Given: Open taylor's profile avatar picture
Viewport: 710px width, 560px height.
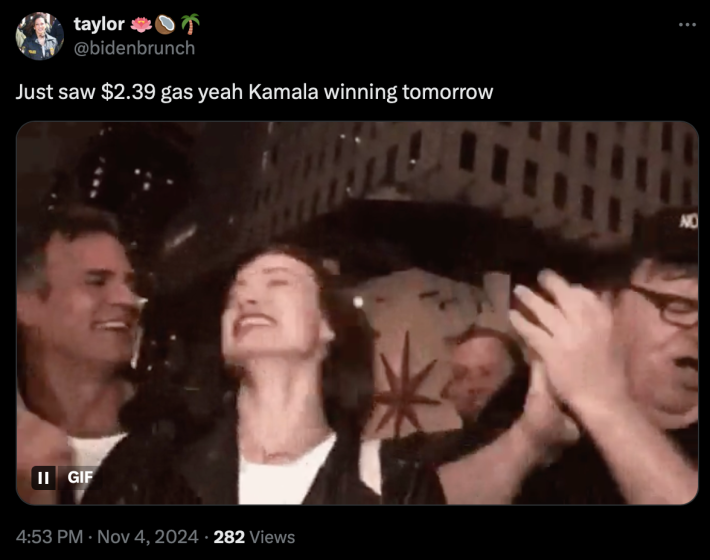Looking at the screenshot, I should click(x=40, y=36).
